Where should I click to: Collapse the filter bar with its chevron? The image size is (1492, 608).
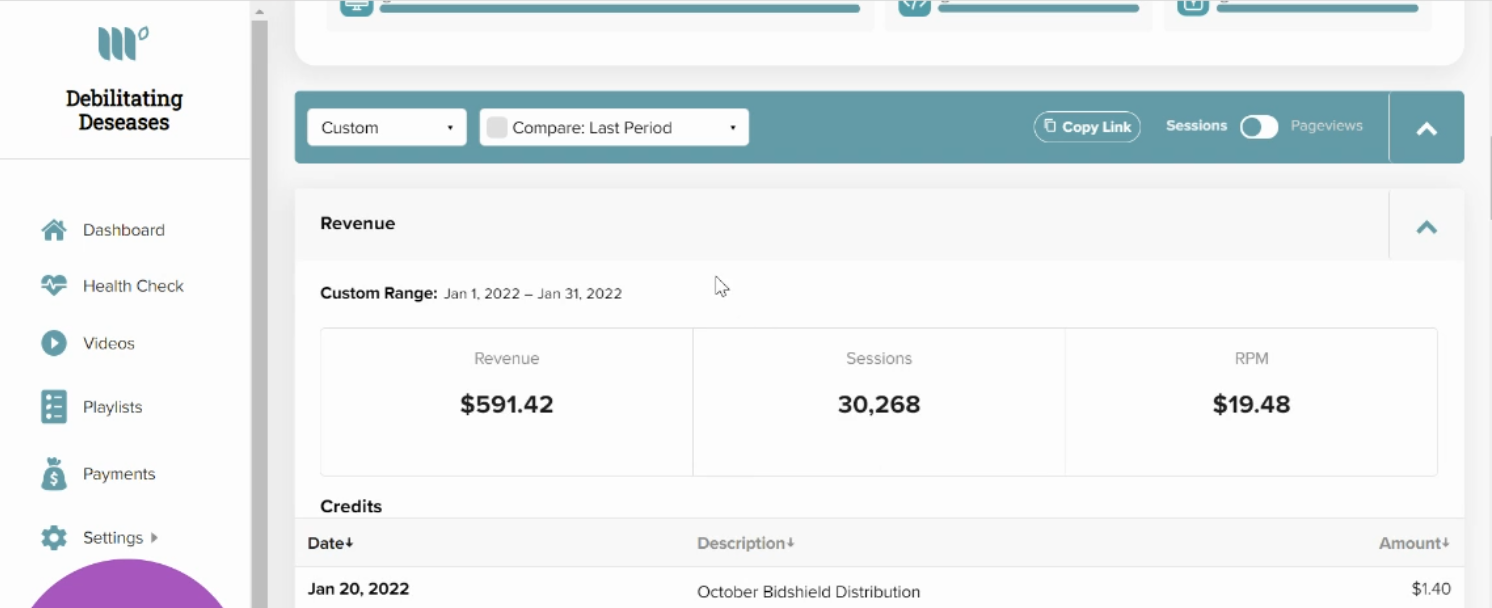1427,128
